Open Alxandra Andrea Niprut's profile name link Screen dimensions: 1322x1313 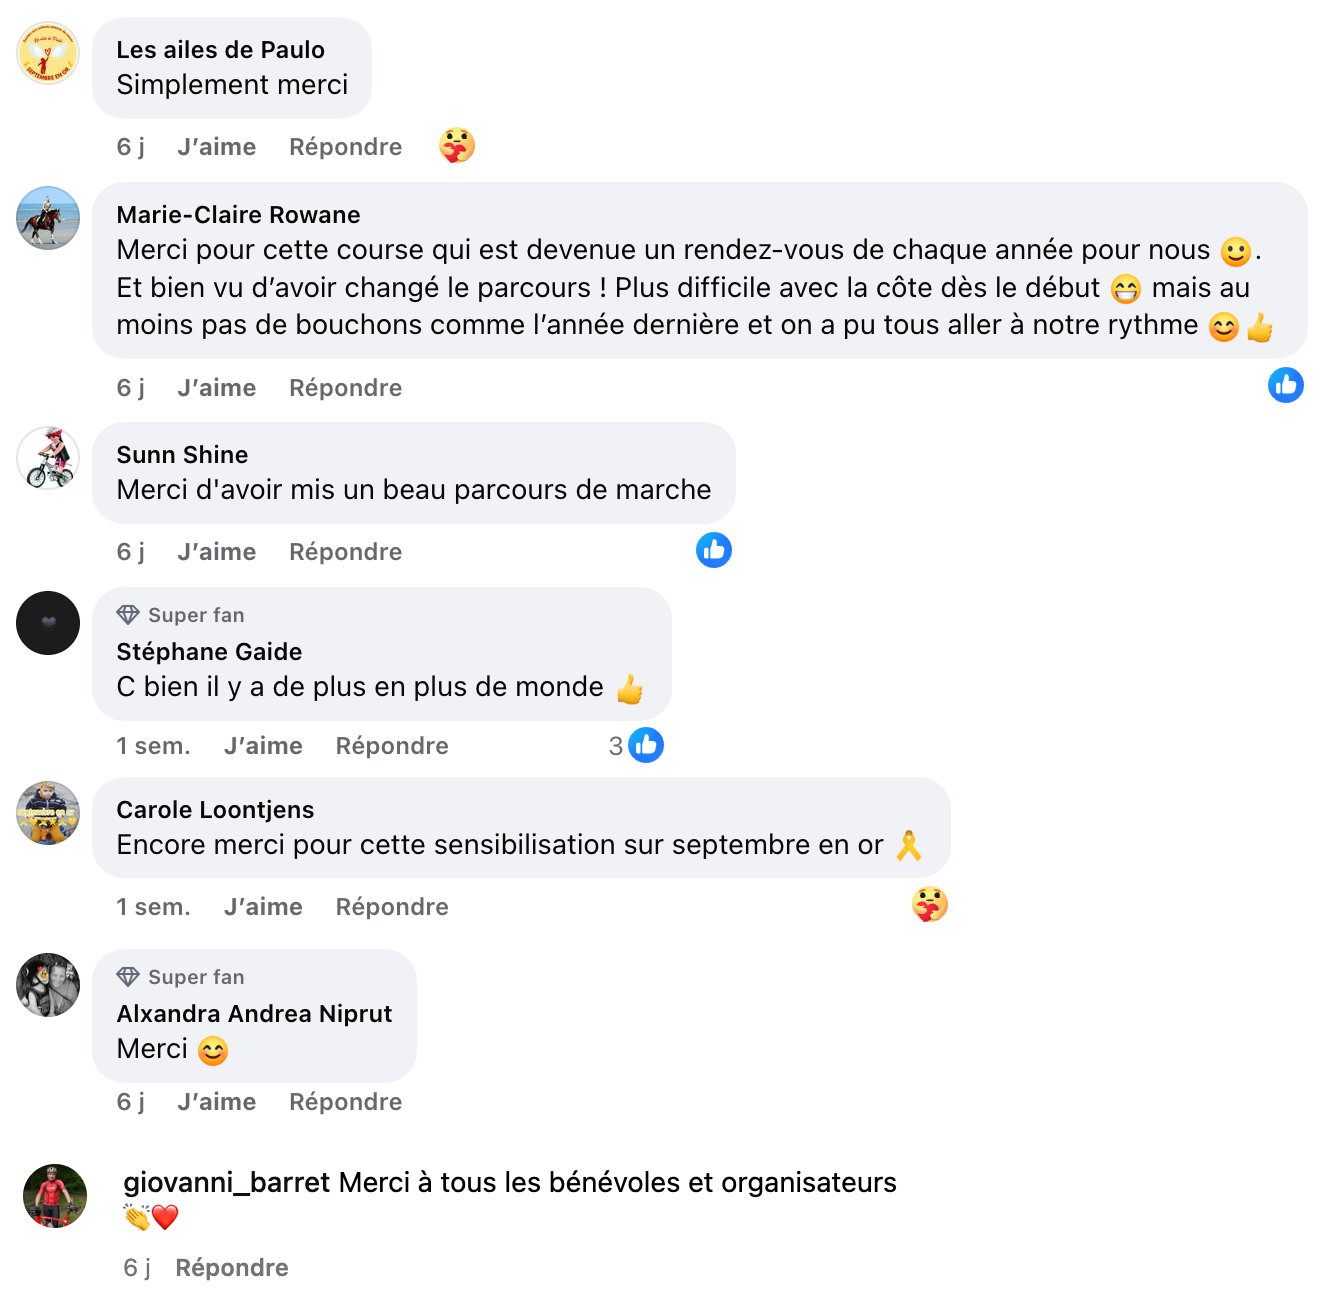pos(254,1014)
